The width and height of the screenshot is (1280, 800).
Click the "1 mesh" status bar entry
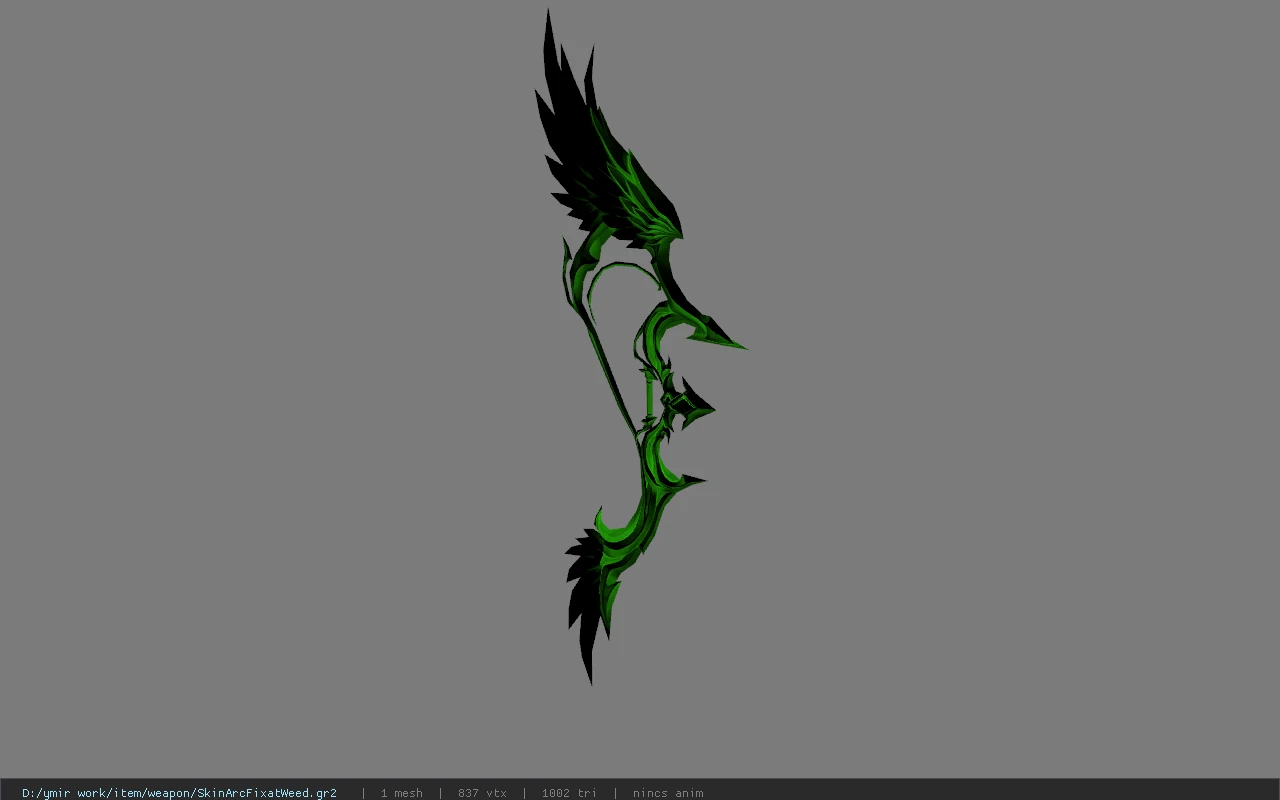(401, 793)
